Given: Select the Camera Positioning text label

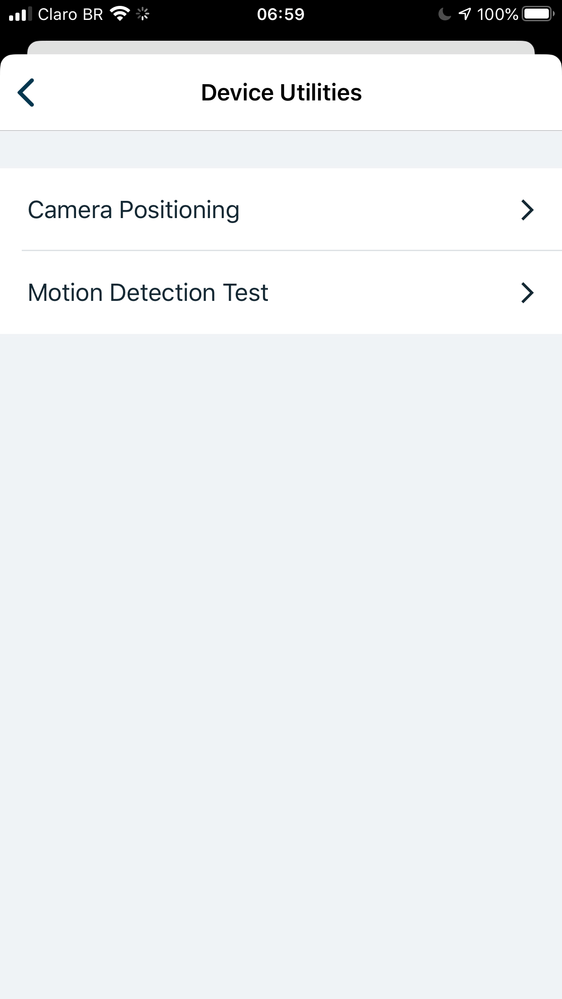Looking at the screenshot, I should 134,210.
